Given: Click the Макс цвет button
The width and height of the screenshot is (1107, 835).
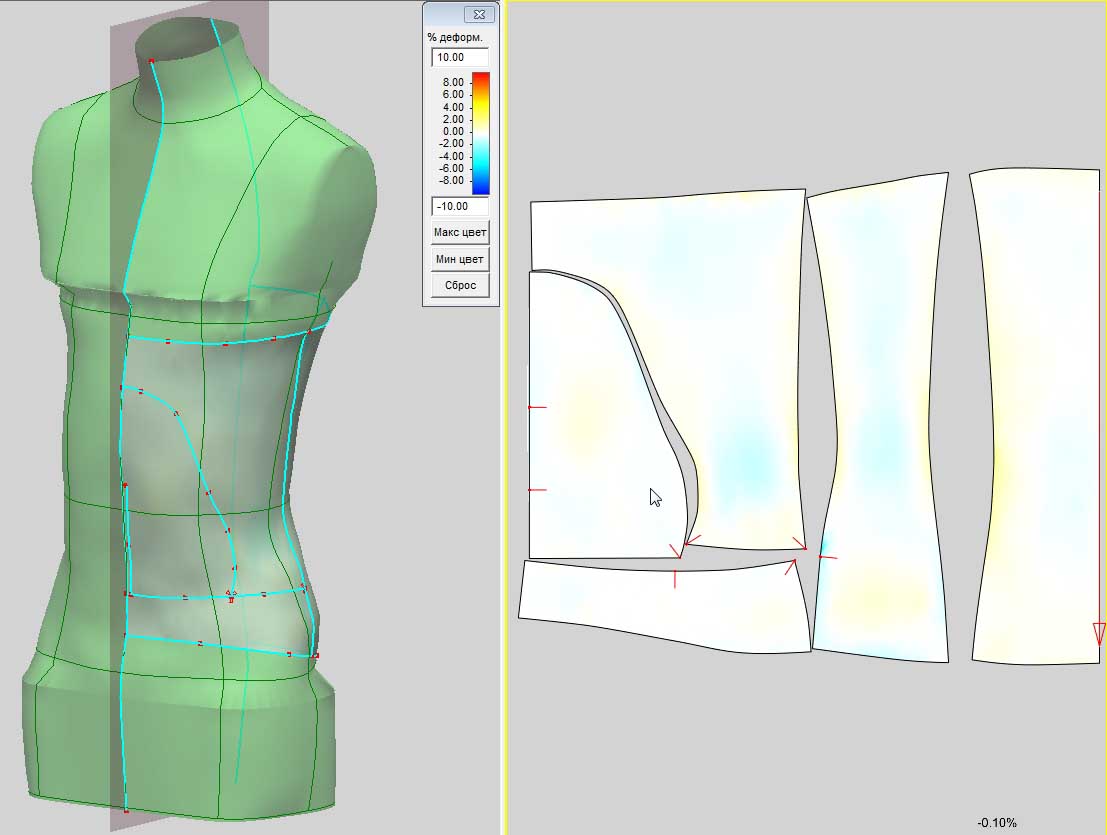Looking at the screenshot, I should pos(460,233).
